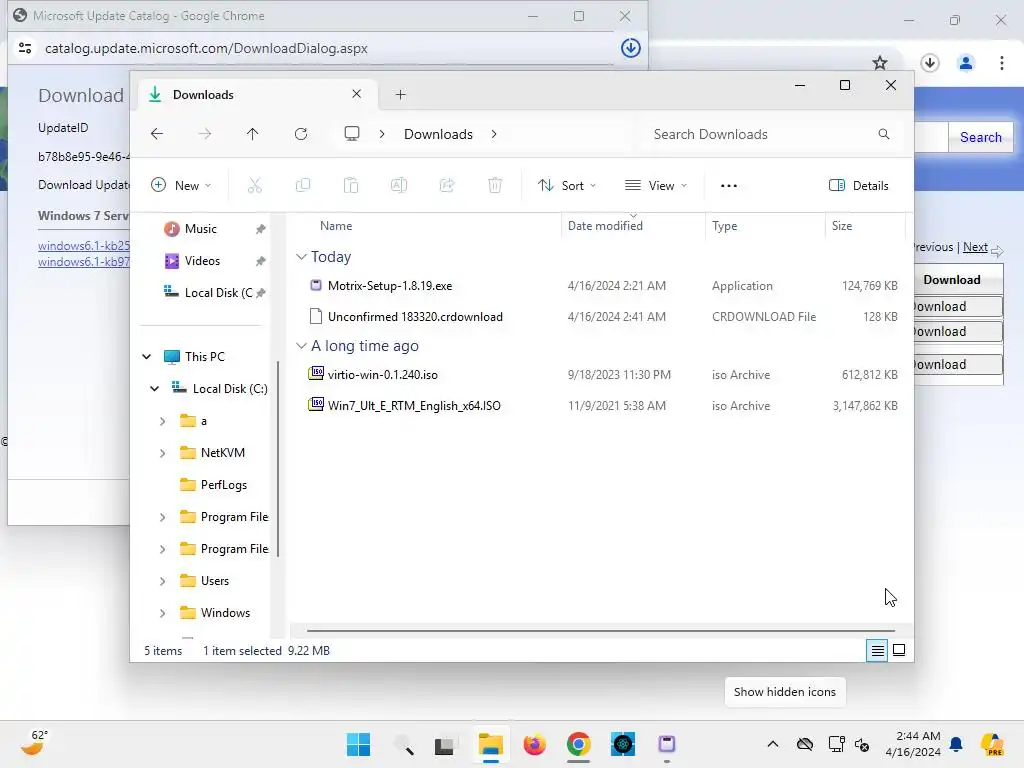The width and height of the screenshot is (1024, 768).
Task: Open the New item dropdown
Action: tap(181, 185)
